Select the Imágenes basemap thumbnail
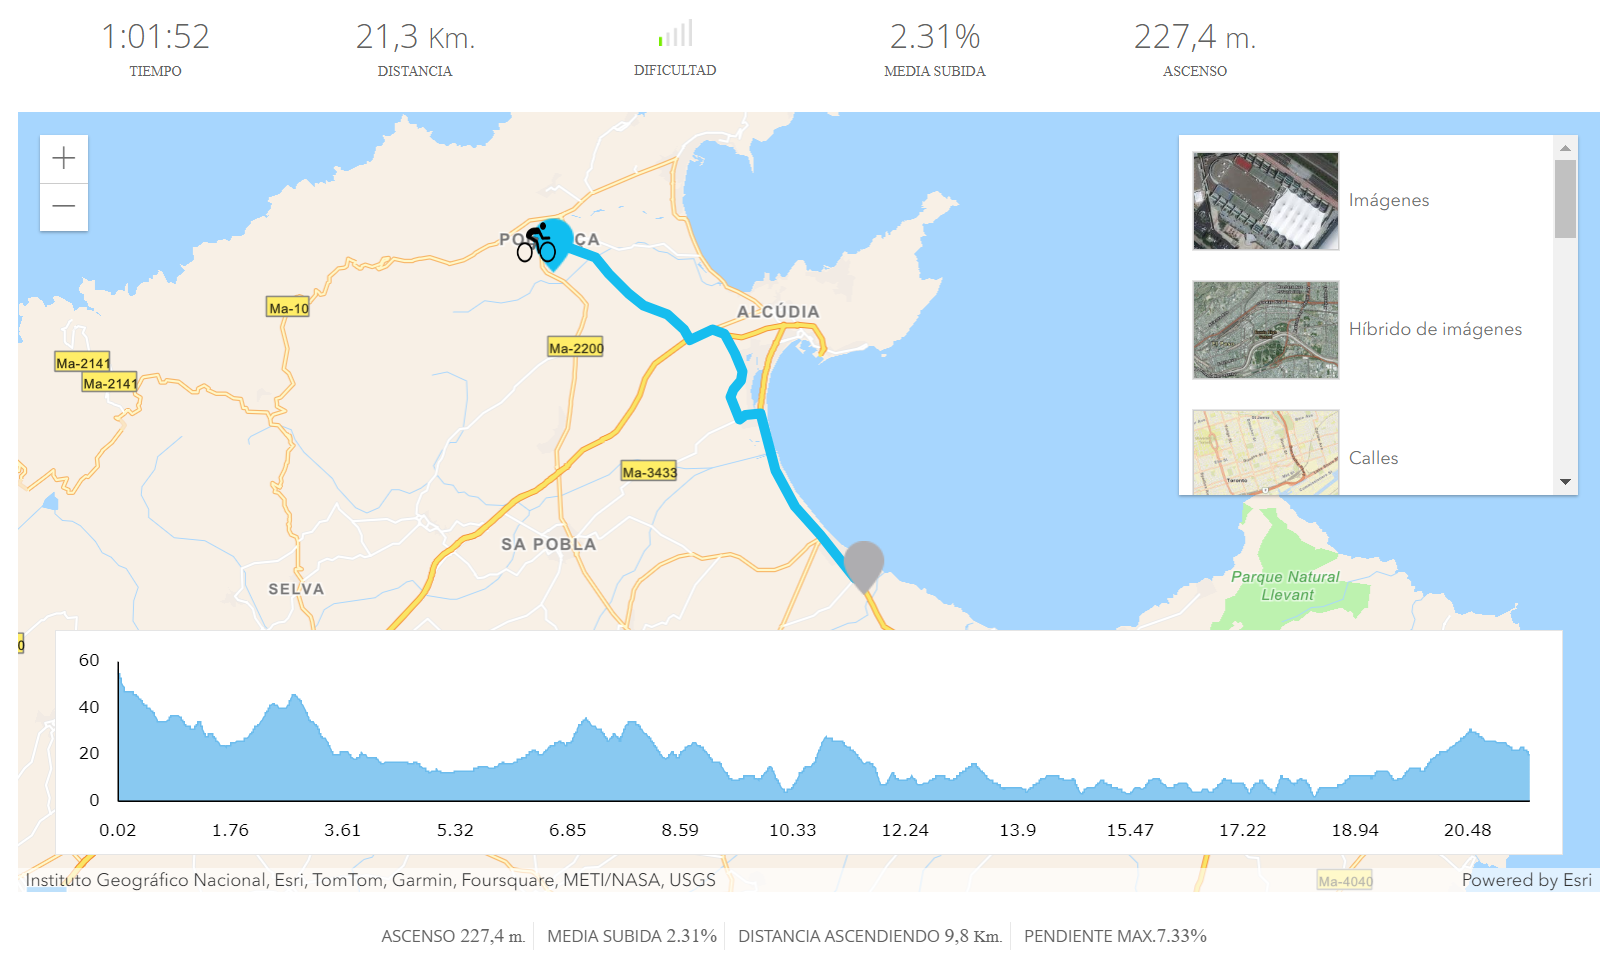The width and height of the screenshot is (1612, 955). [x=1265, y=201]
